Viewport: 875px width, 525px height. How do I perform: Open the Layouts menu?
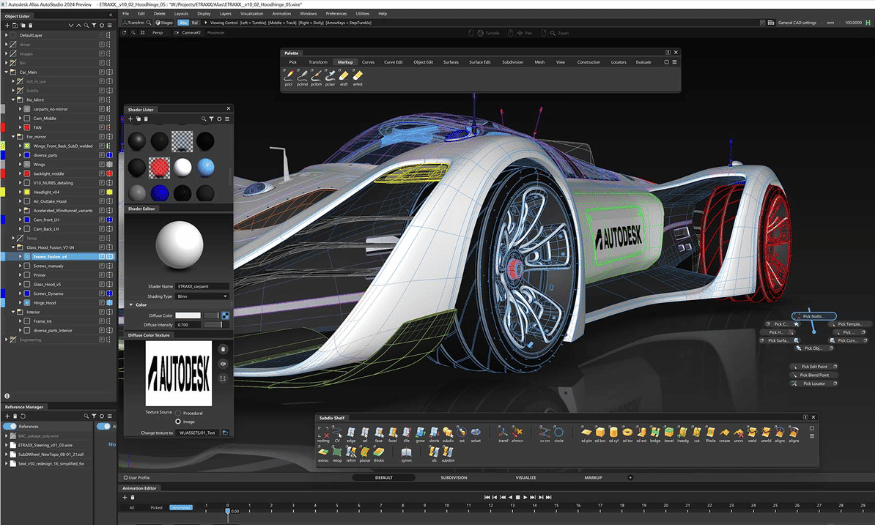pos(181,13)
